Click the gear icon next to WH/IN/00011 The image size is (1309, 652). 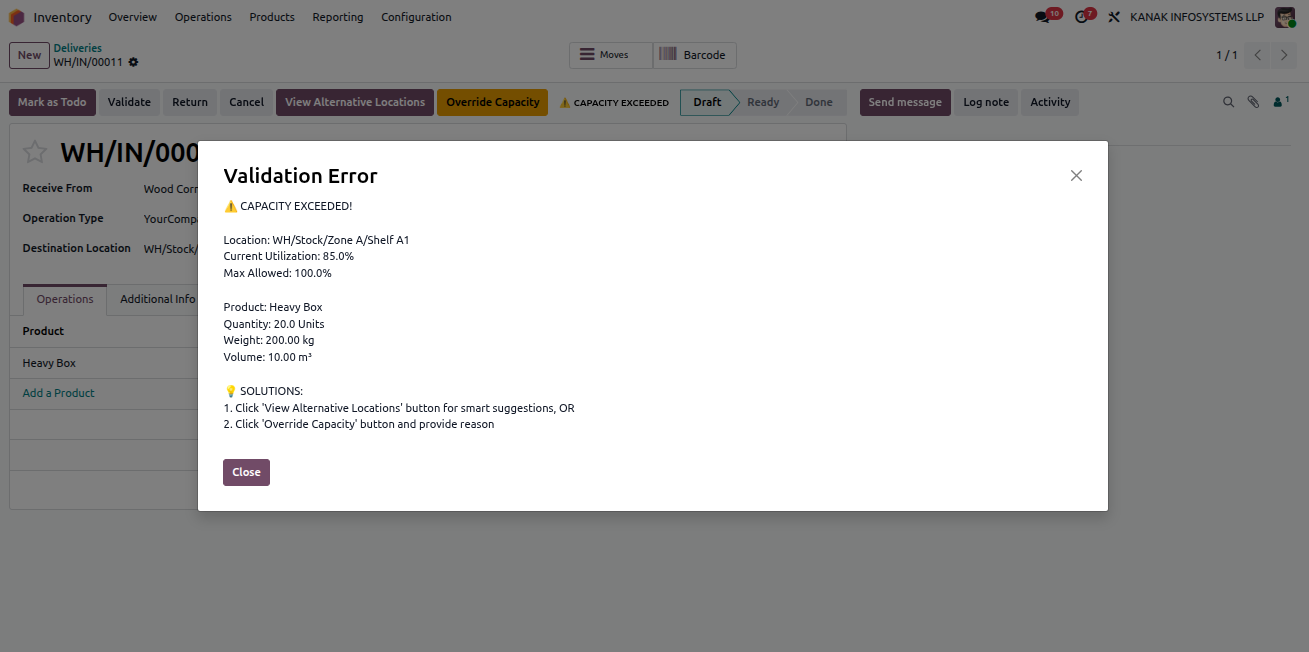tap(133, 62)
